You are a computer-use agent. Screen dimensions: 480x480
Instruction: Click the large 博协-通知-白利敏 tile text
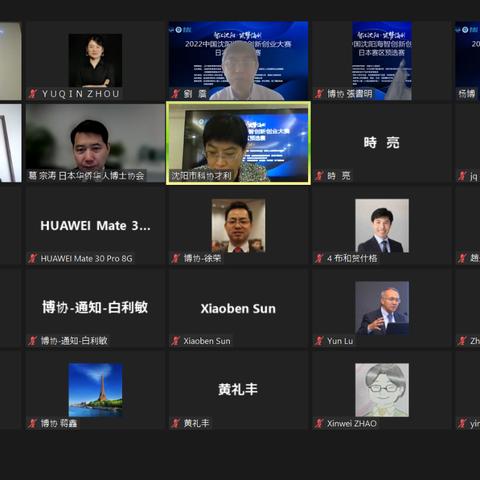[x=95, y=307]
